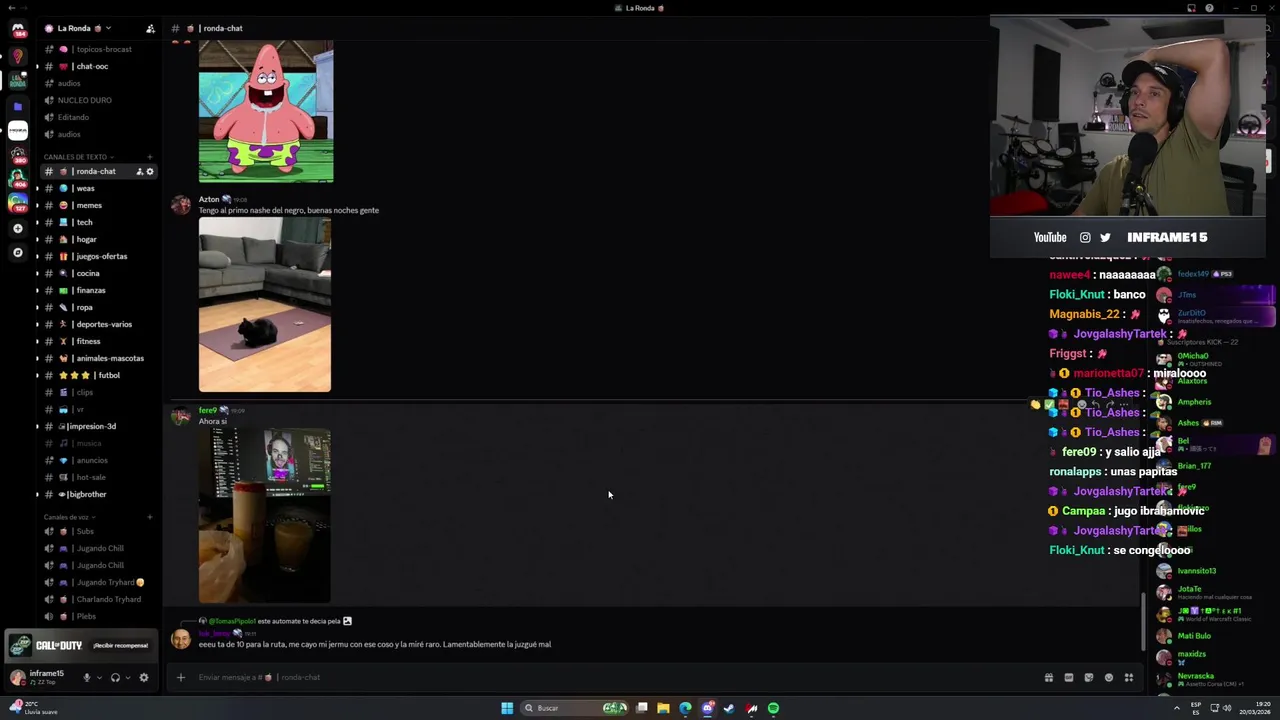Image resolution: width=1280 pixels, height=720 pixels.
Task: Open the chat-ooc channel
Action: pos(99,66)
